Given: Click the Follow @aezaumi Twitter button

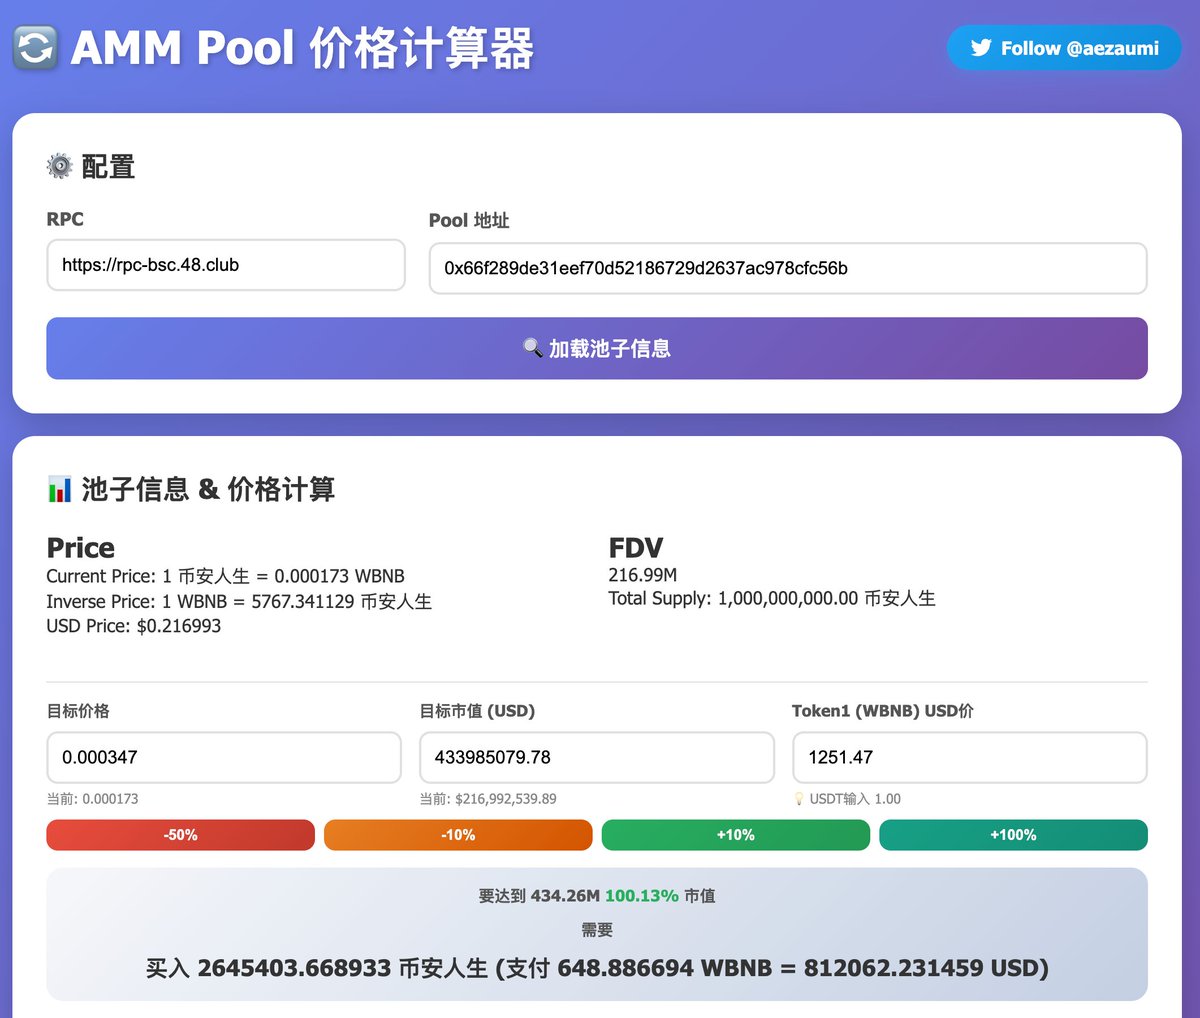Looking at the screenshot, I should (1064, 48).
